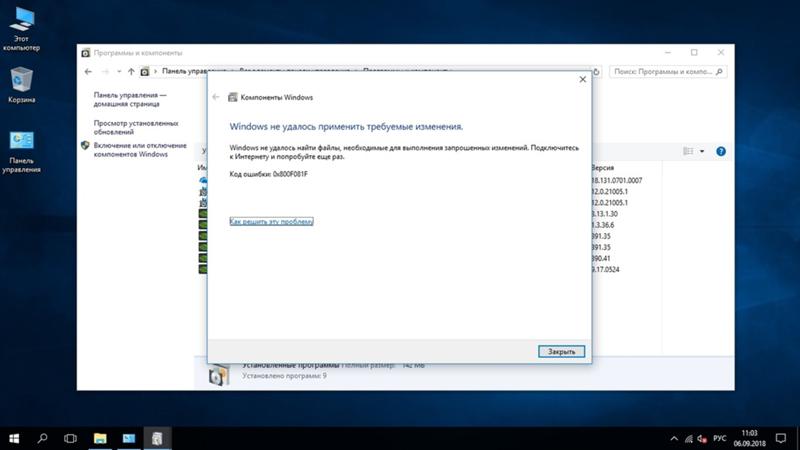Close the Windows Components dialog with X
Screen dimensions: 800x450
(583, 79)
